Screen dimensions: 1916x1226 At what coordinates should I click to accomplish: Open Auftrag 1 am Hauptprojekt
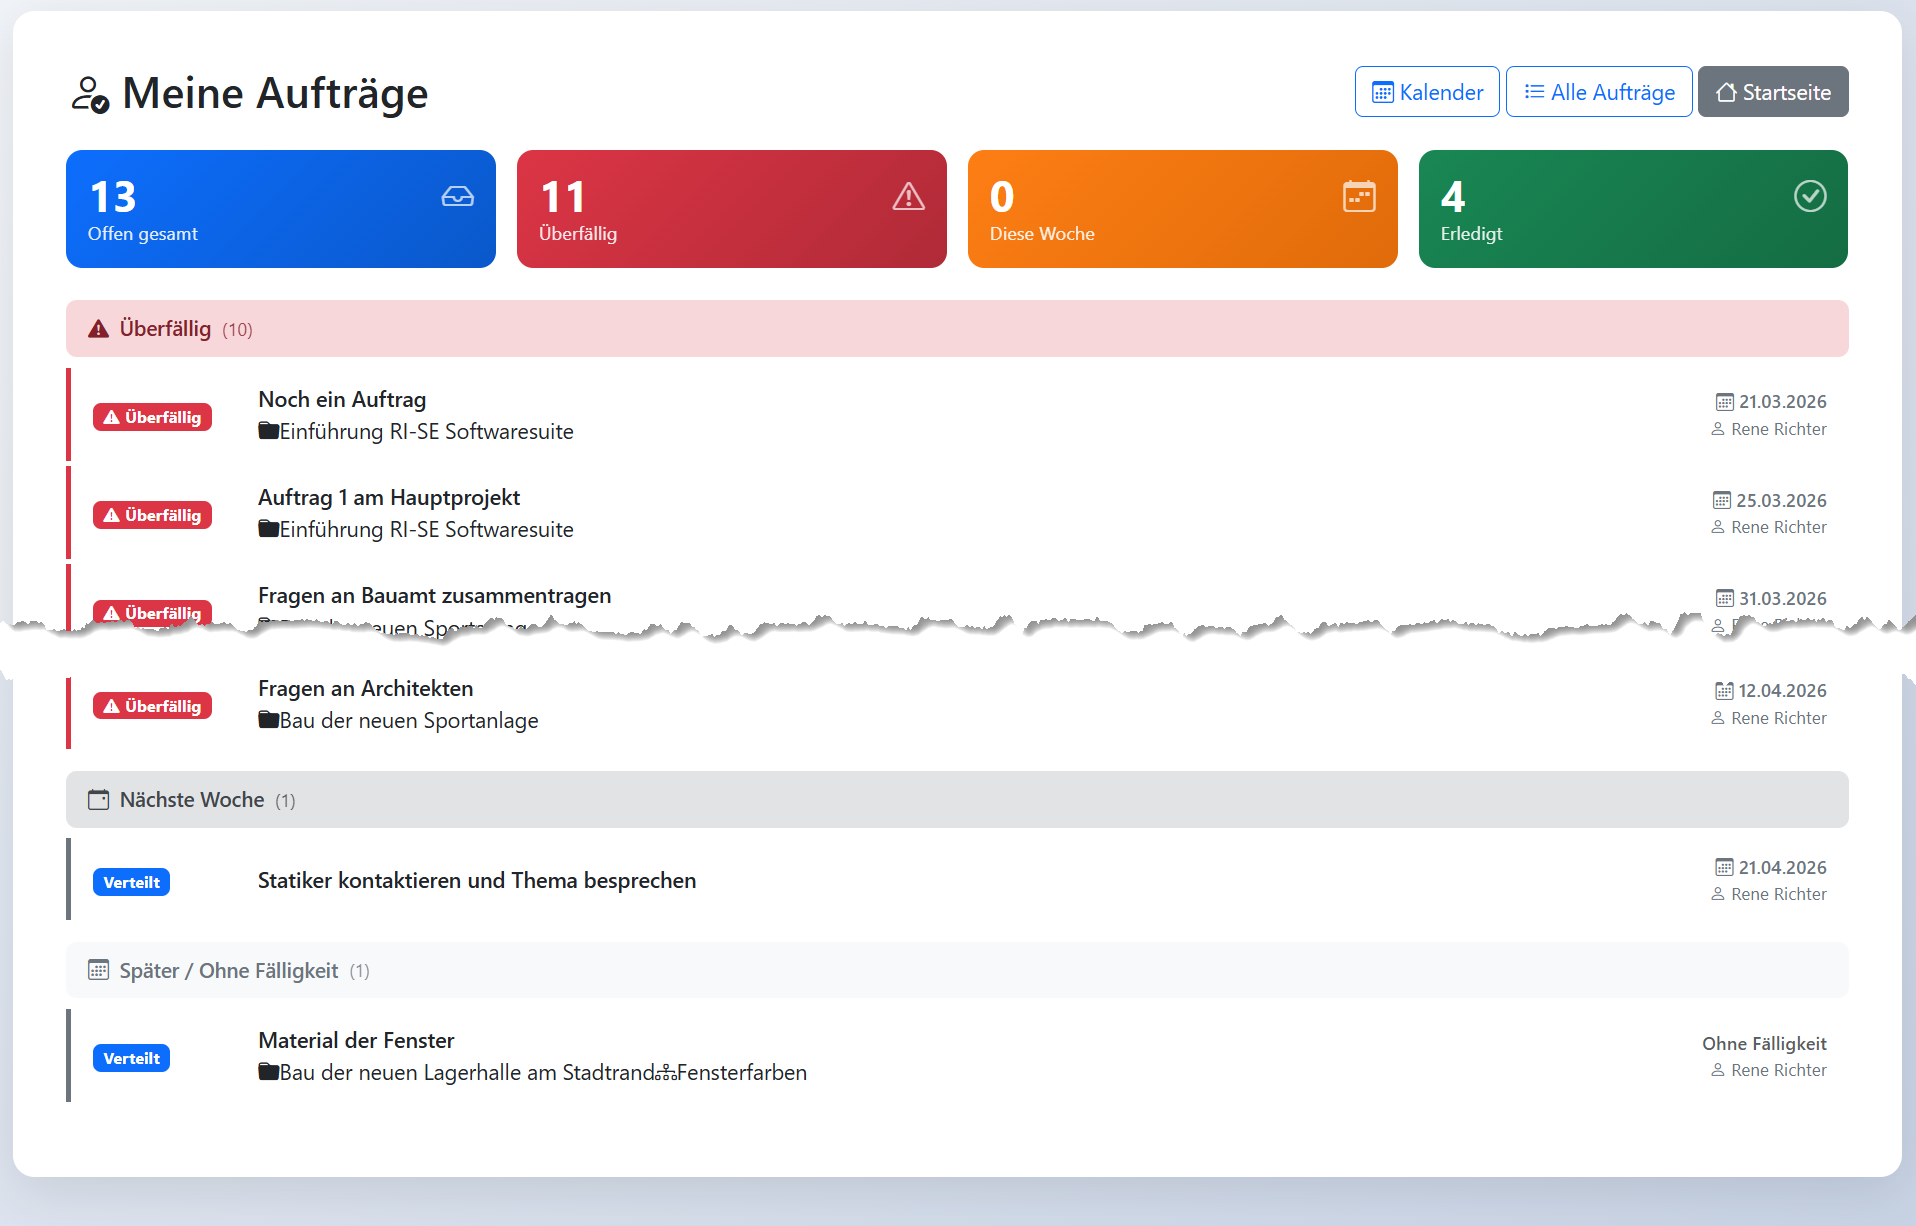pos(389,498)
